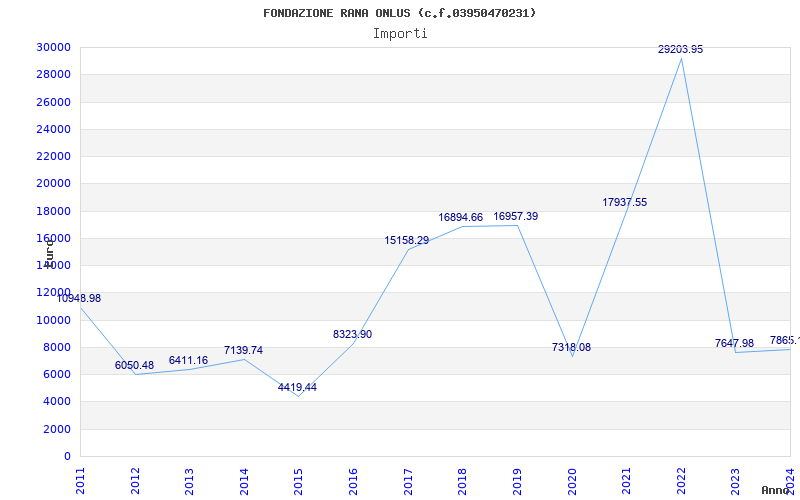Click the 7647.98 label for 2023
Image resolution: width=800 pixels, height=500 pixels.
coord(734,344)
